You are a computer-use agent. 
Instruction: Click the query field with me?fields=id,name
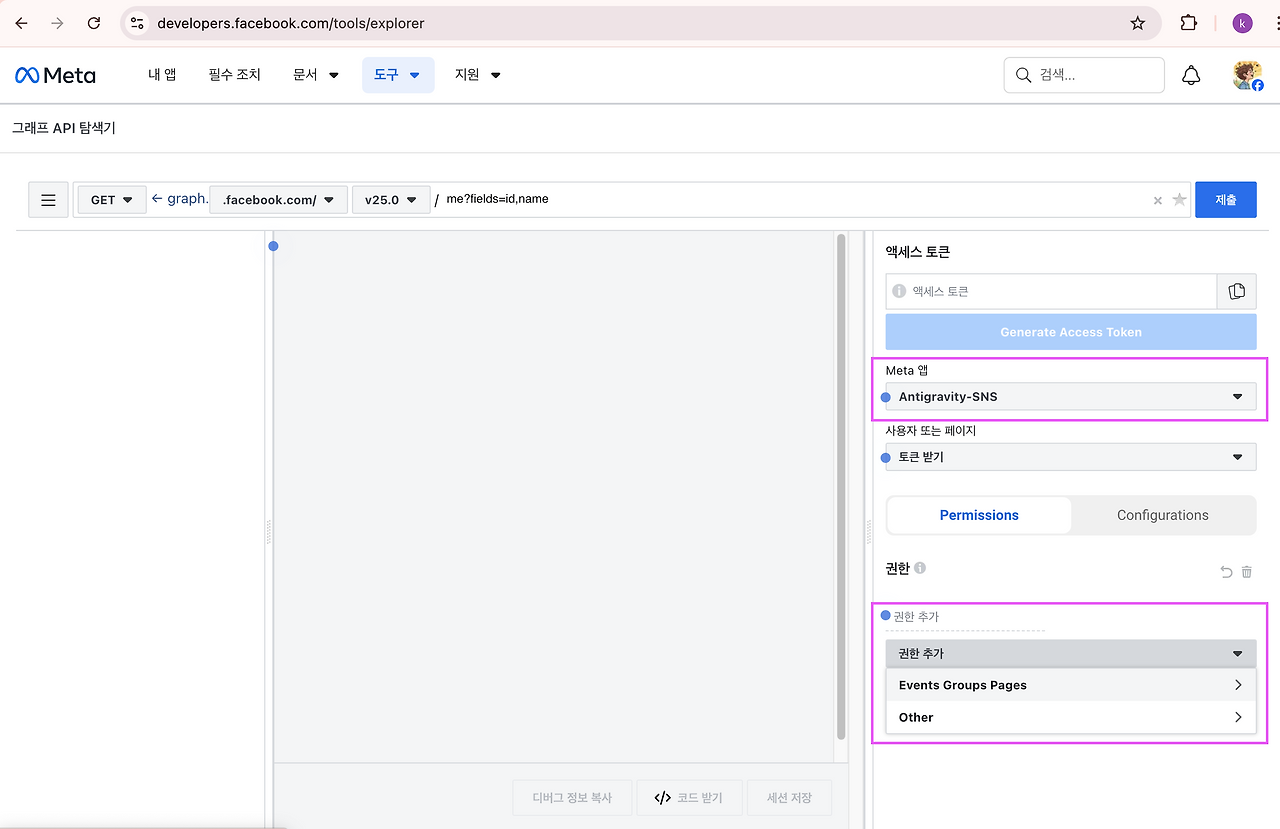(795, 200)
